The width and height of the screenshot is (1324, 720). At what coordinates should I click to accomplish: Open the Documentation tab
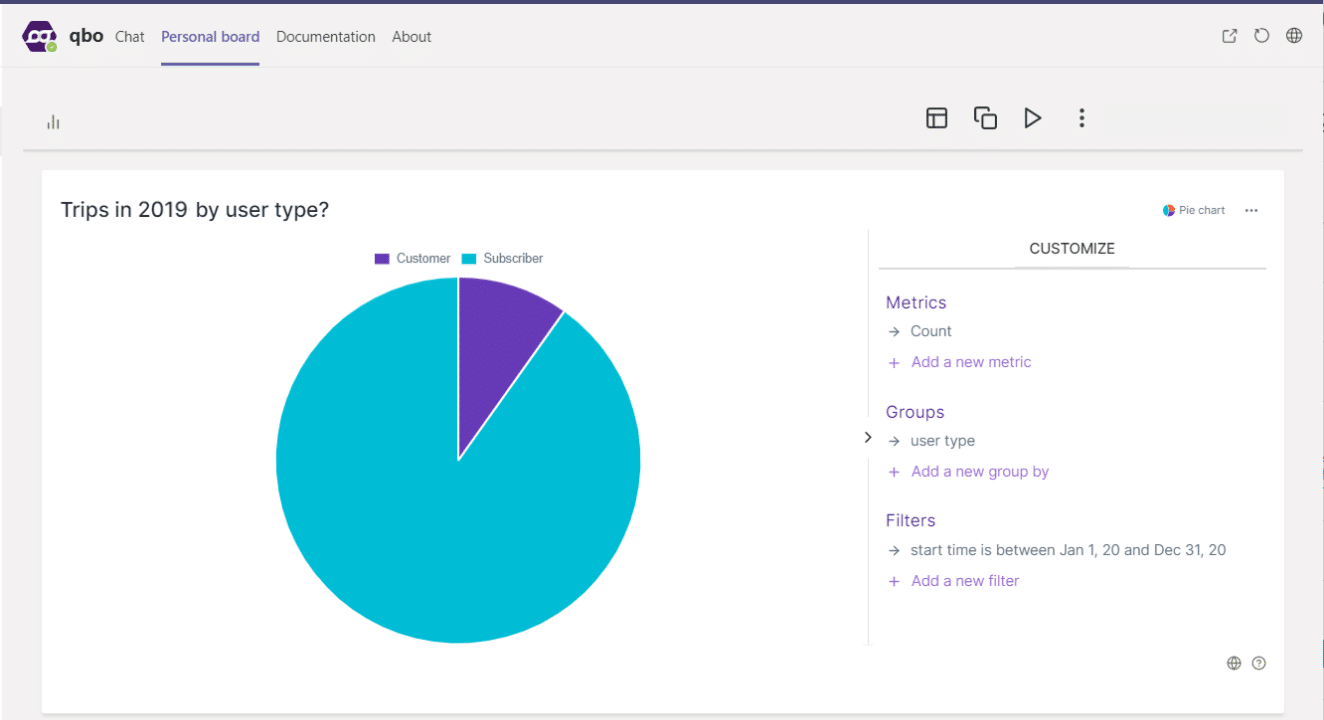coord(325,37)
